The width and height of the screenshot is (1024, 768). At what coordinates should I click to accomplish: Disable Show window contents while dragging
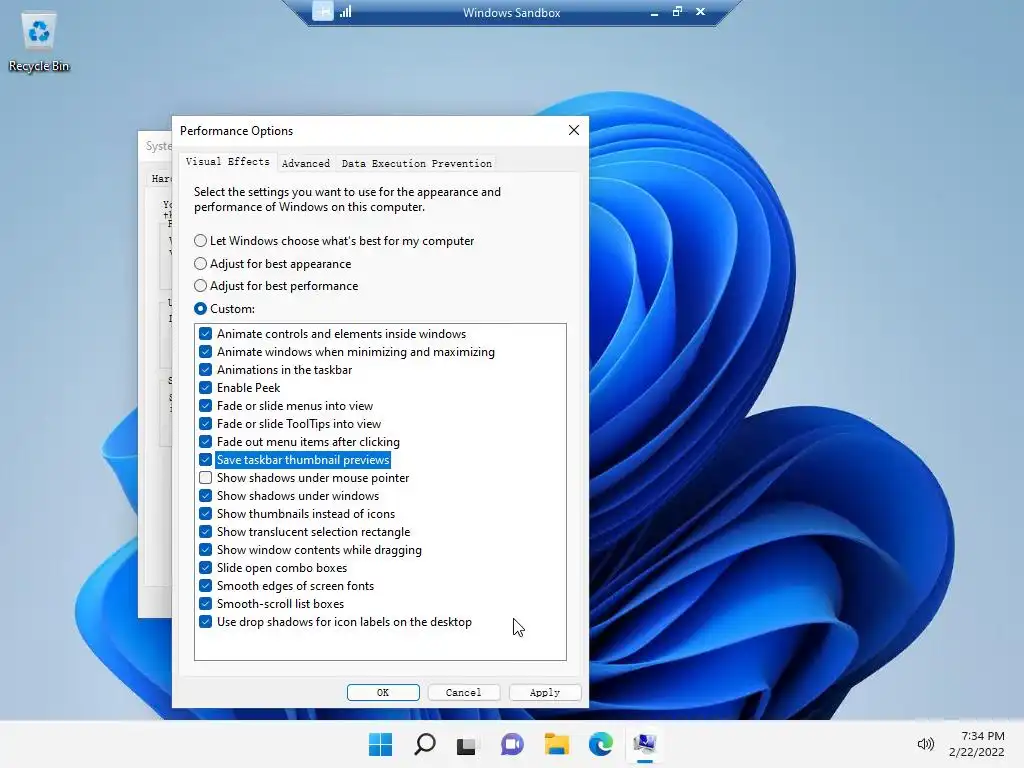205,550
